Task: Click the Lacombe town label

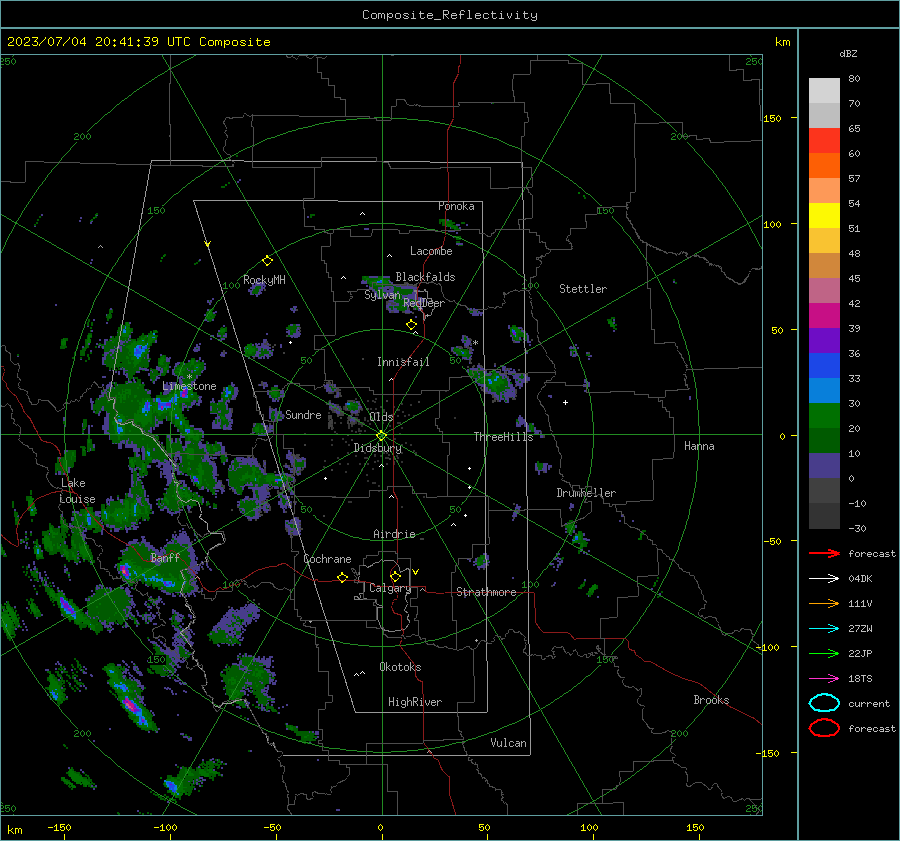Action: [x=431, y=251]
